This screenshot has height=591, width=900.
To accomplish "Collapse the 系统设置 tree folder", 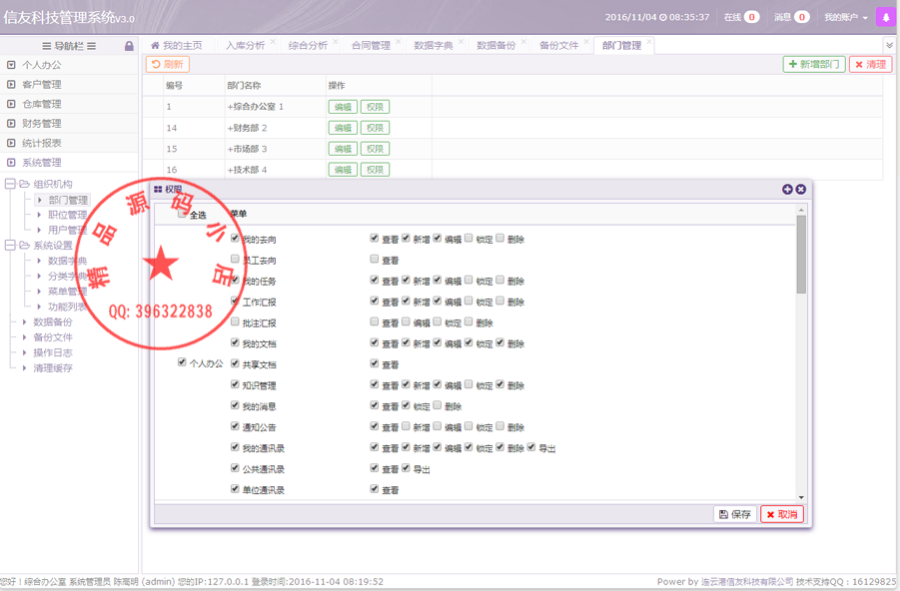I will [x=10, y=245].
